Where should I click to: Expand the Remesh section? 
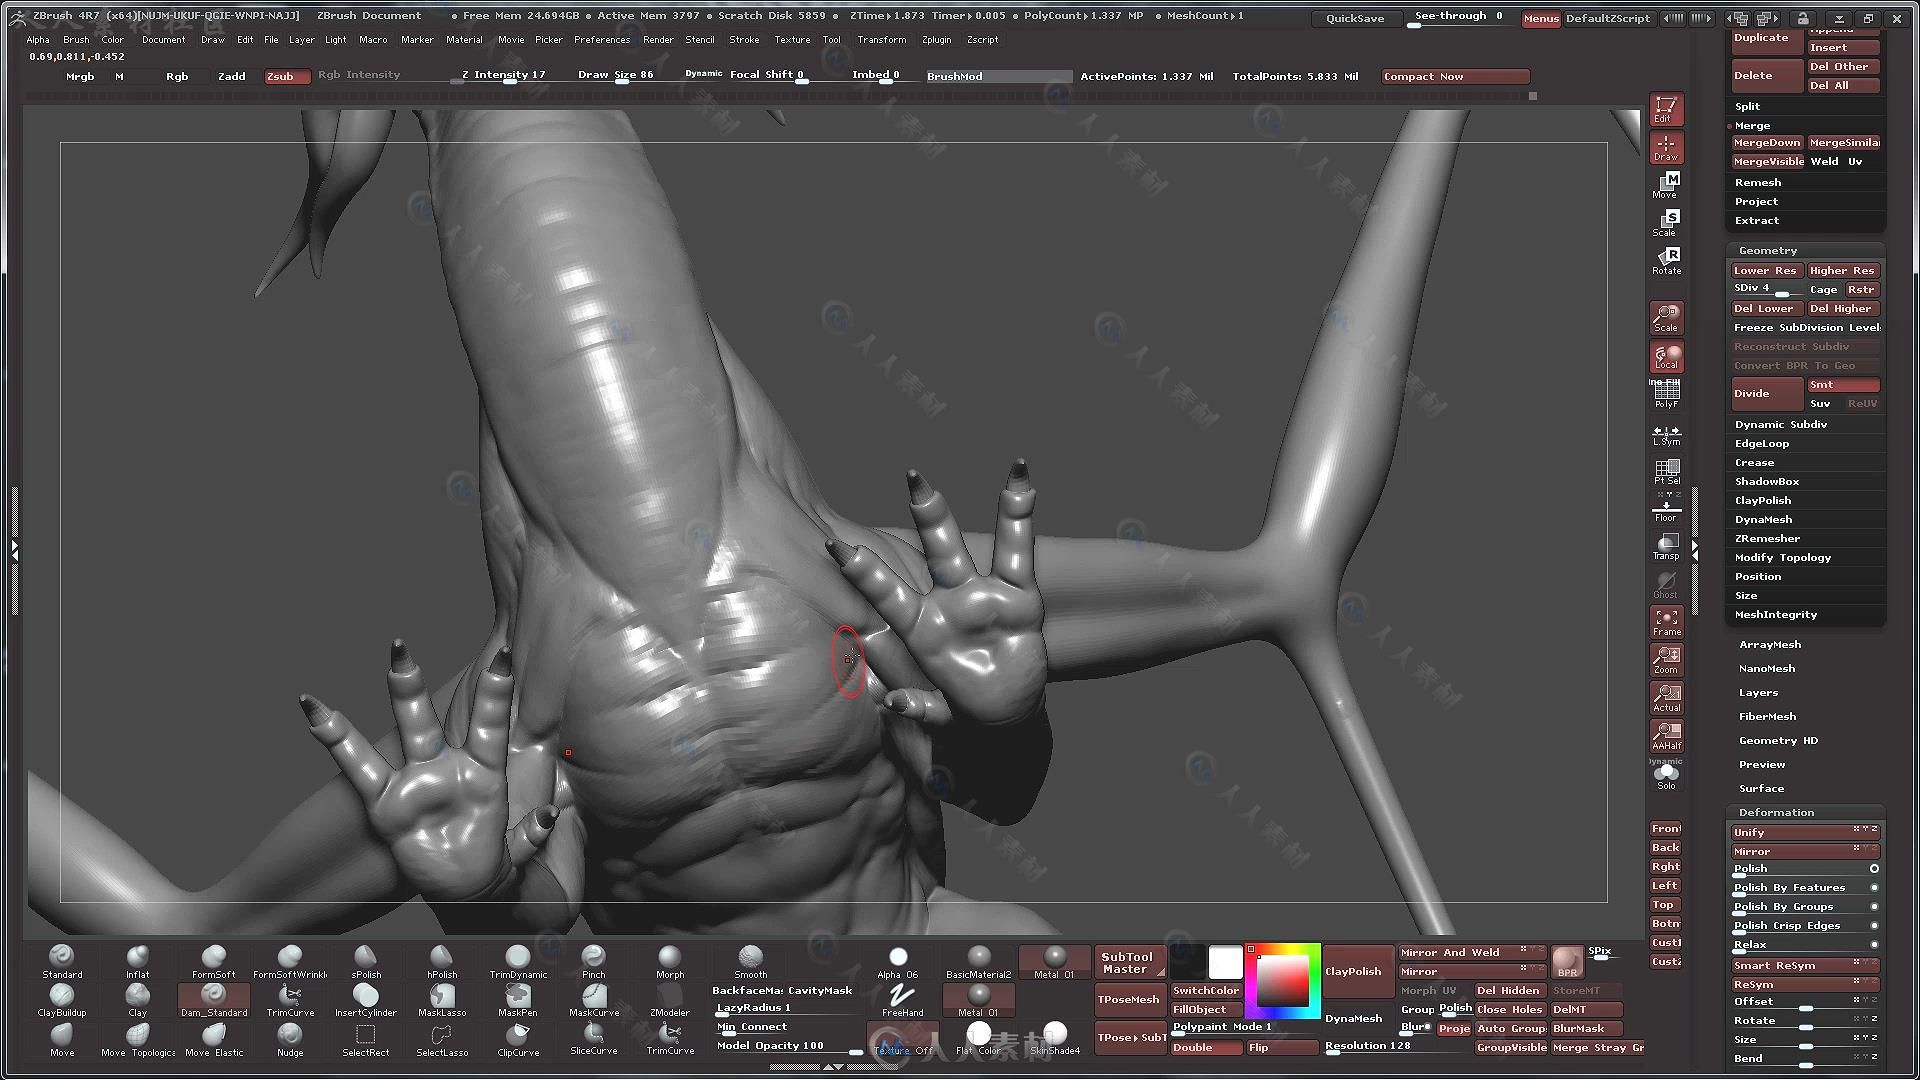1758,182
